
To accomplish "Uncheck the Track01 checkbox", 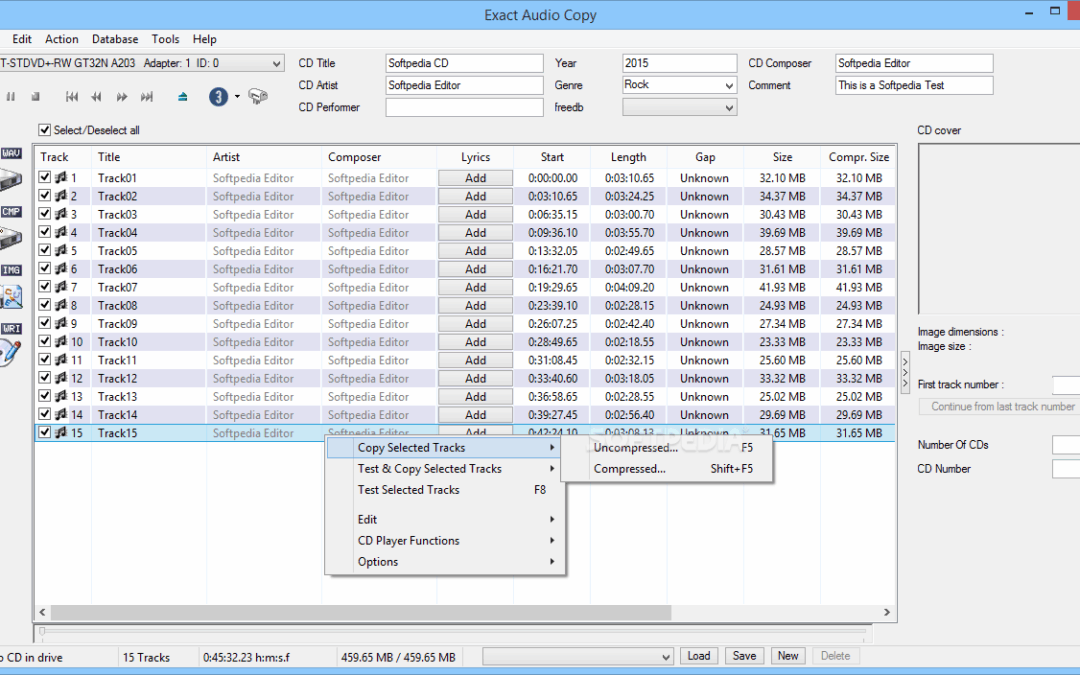I will (x=44, y=178).
